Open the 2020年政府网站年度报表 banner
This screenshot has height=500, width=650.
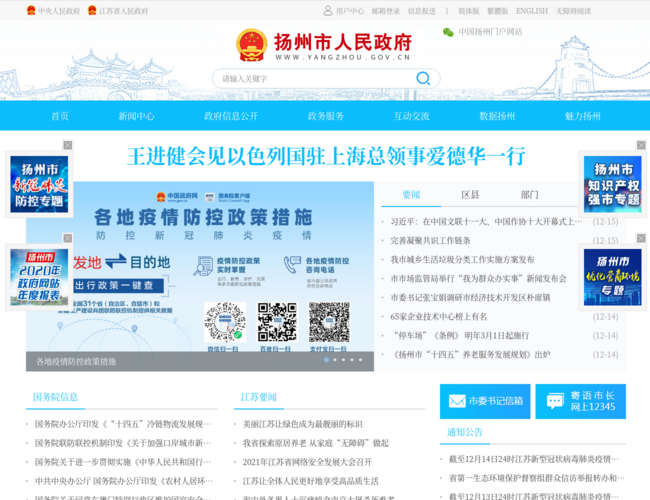pos(39,277)
